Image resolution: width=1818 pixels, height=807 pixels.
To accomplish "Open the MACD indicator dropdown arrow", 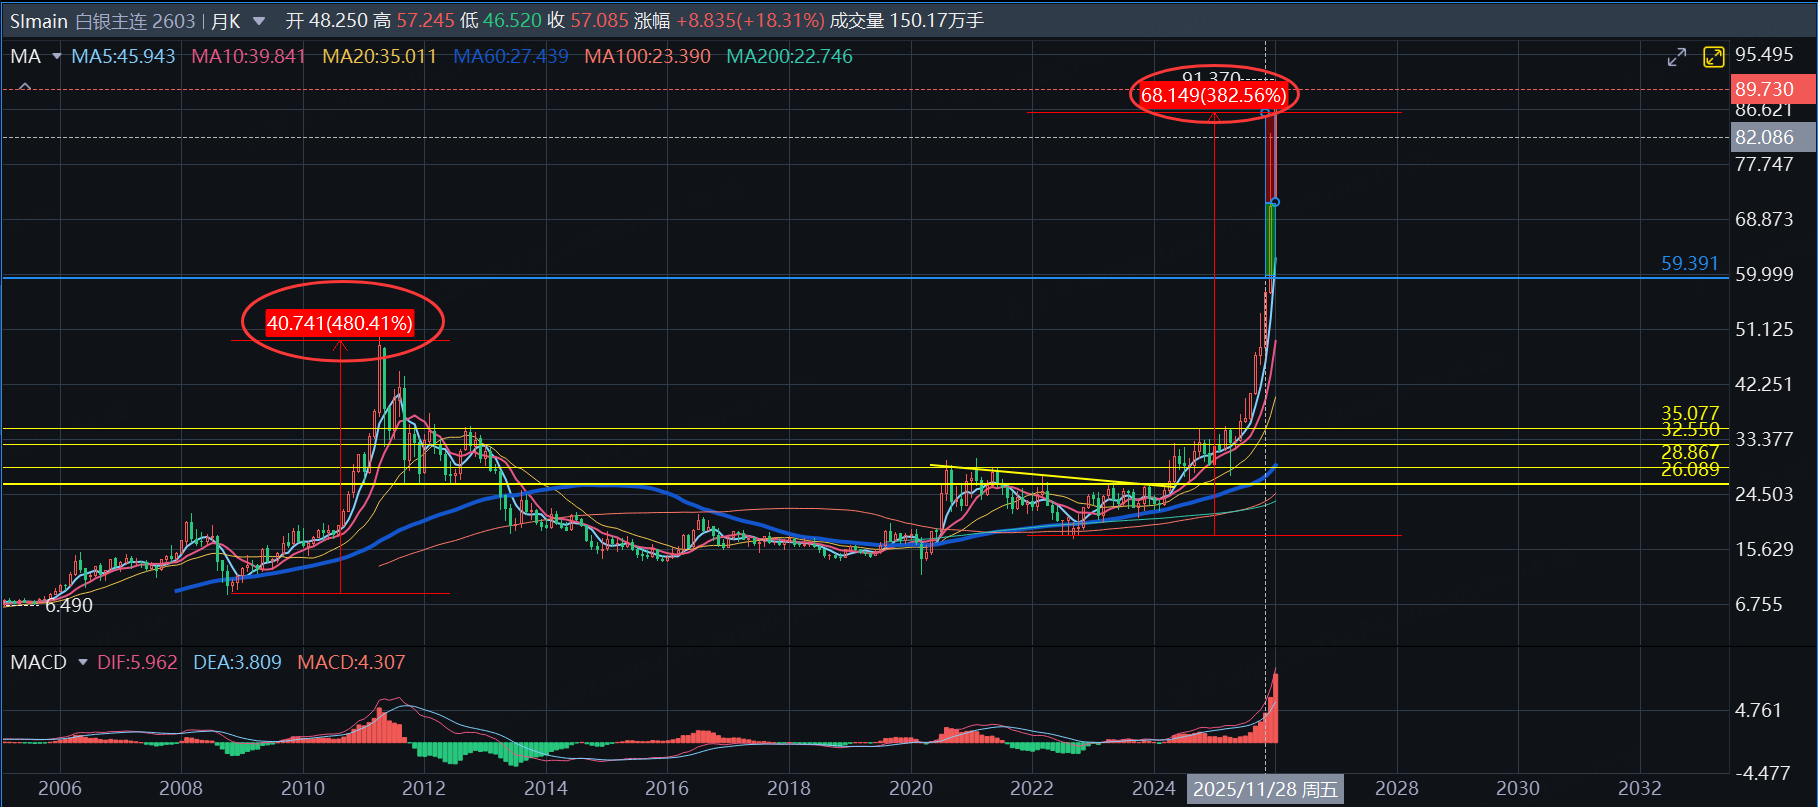I will click(x=83, y=662).
